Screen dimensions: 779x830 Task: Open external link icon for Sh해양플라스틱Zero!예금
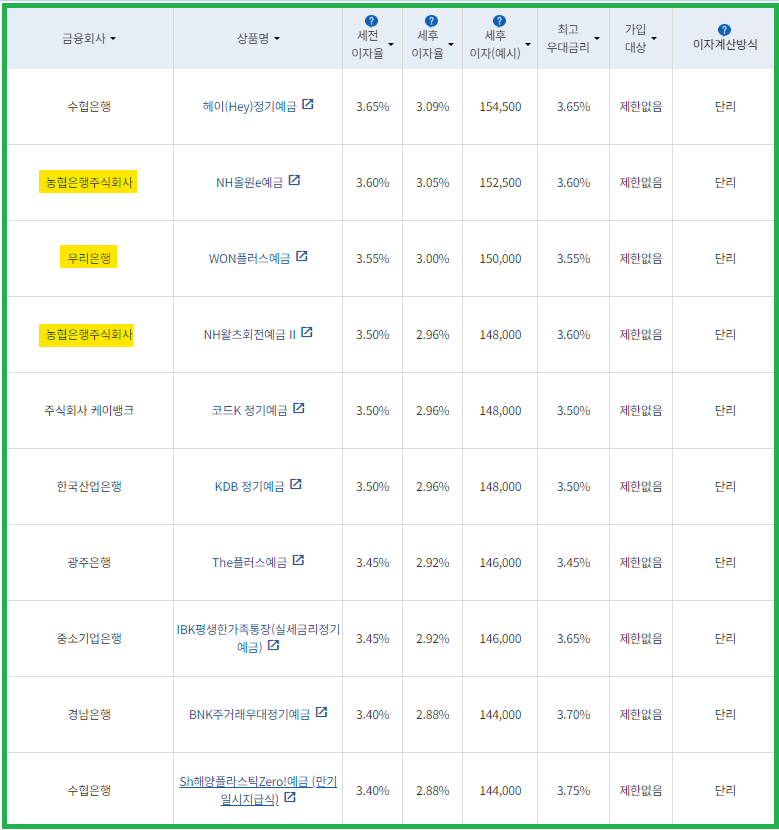(x=289, y=797)
